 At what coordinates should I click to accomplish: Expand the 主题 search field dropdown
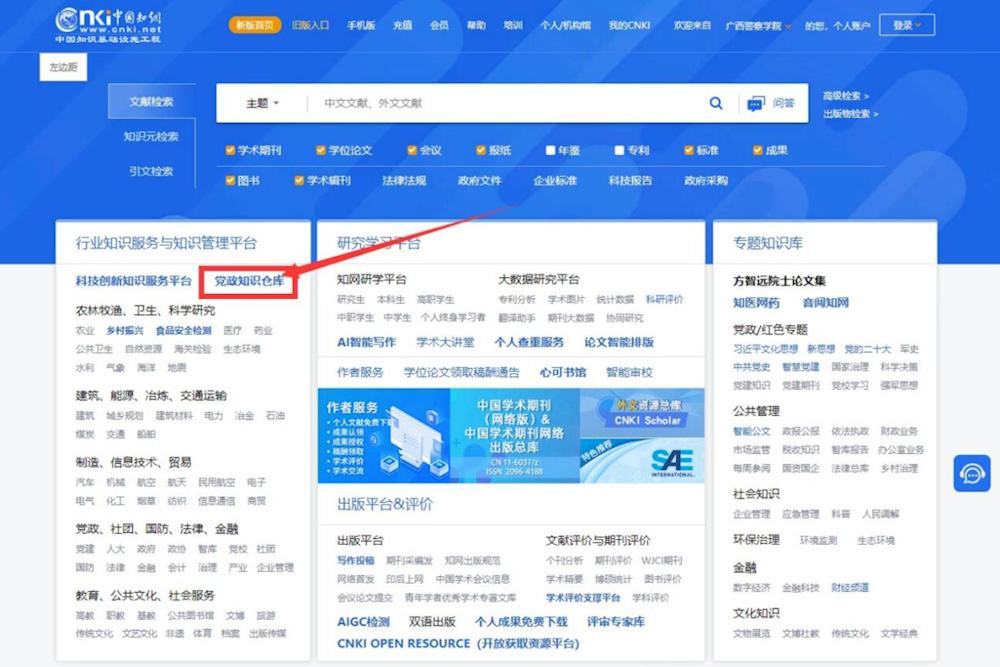point(263,103)
